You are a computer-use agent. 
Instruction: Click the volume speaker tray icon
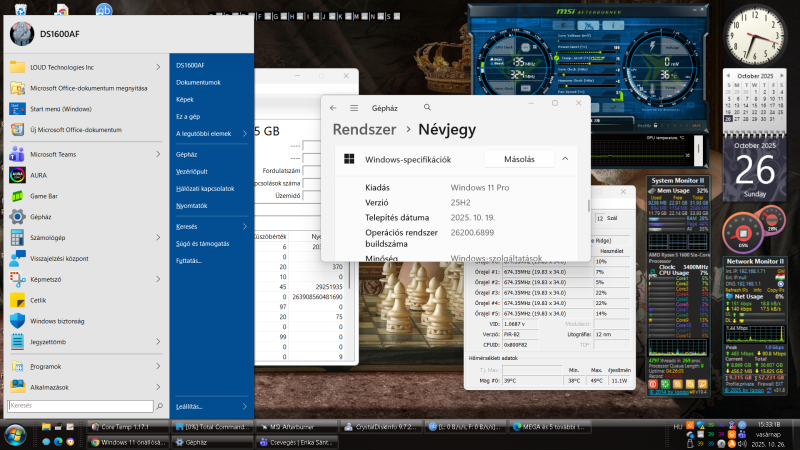coord(742,444)
